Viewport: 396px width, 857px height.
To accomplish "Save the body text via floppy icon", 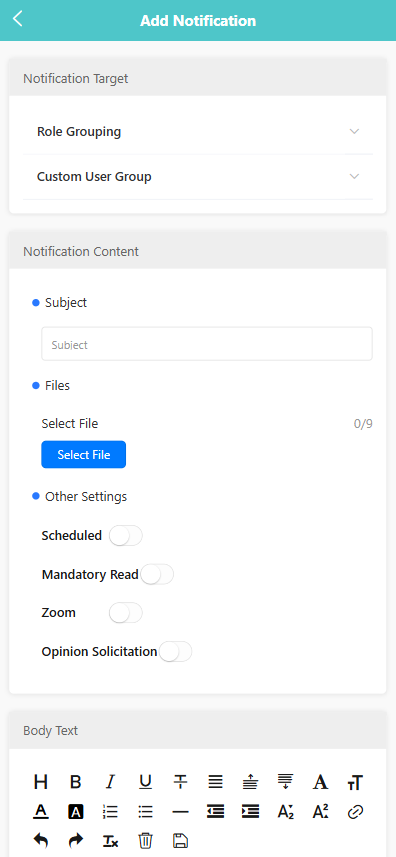I will [x=180, y=841].
